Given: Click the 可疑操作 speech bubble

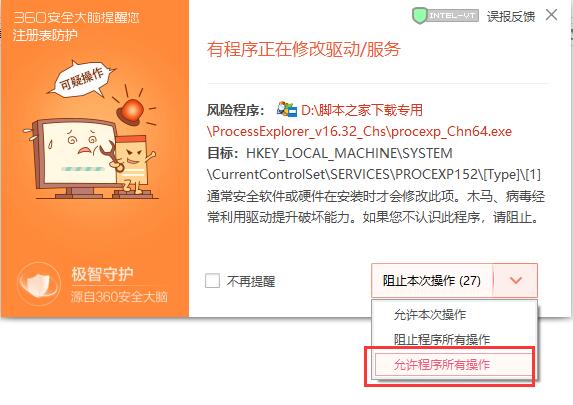Looking at the screenshot, I should 81,80.
